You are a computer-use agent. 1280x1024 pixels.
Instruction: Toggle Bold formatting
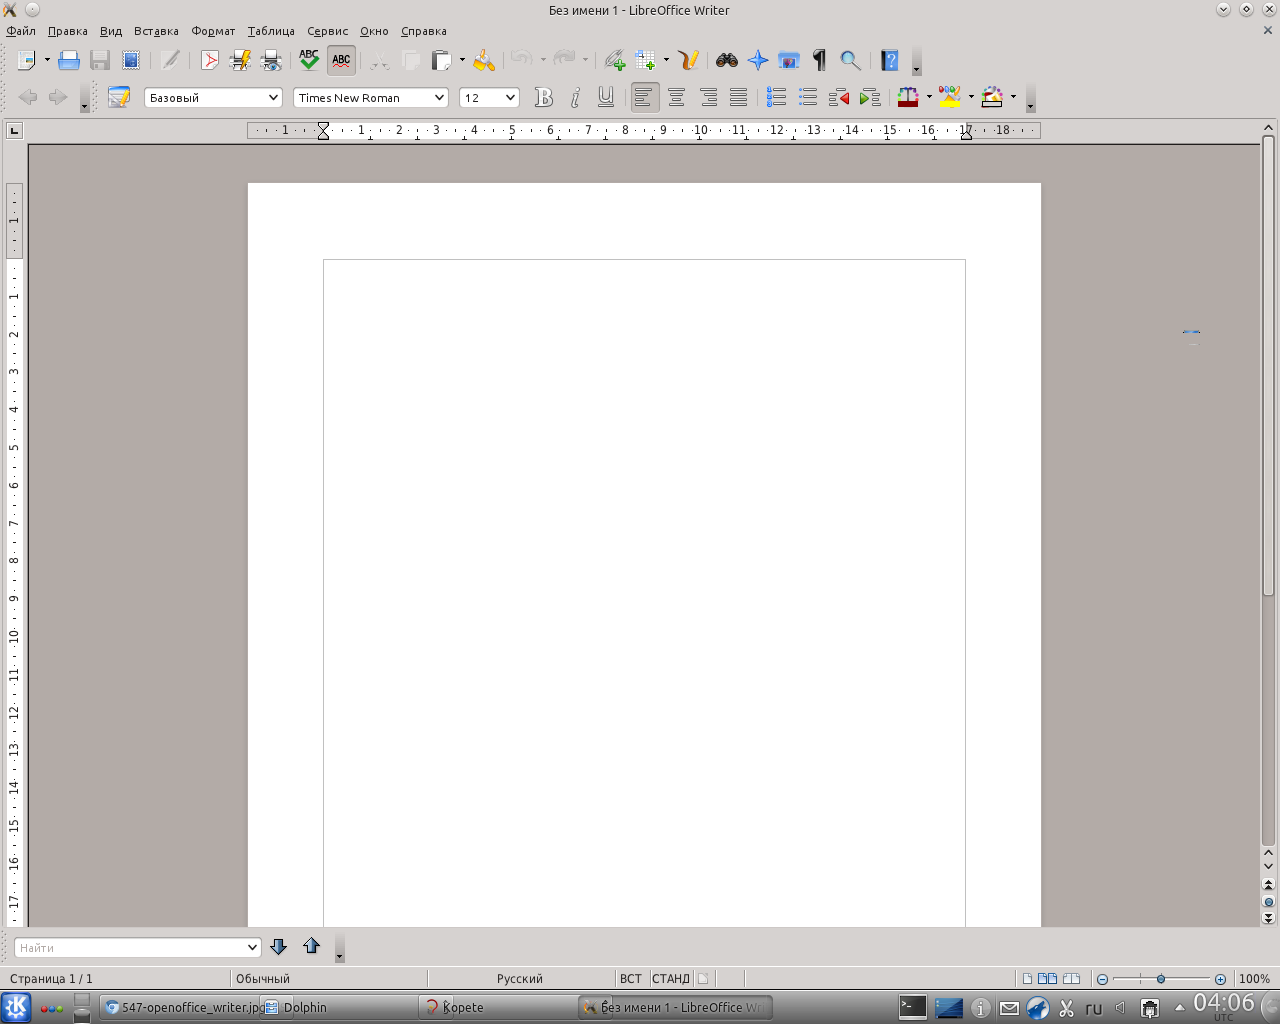tap(544, 97)
